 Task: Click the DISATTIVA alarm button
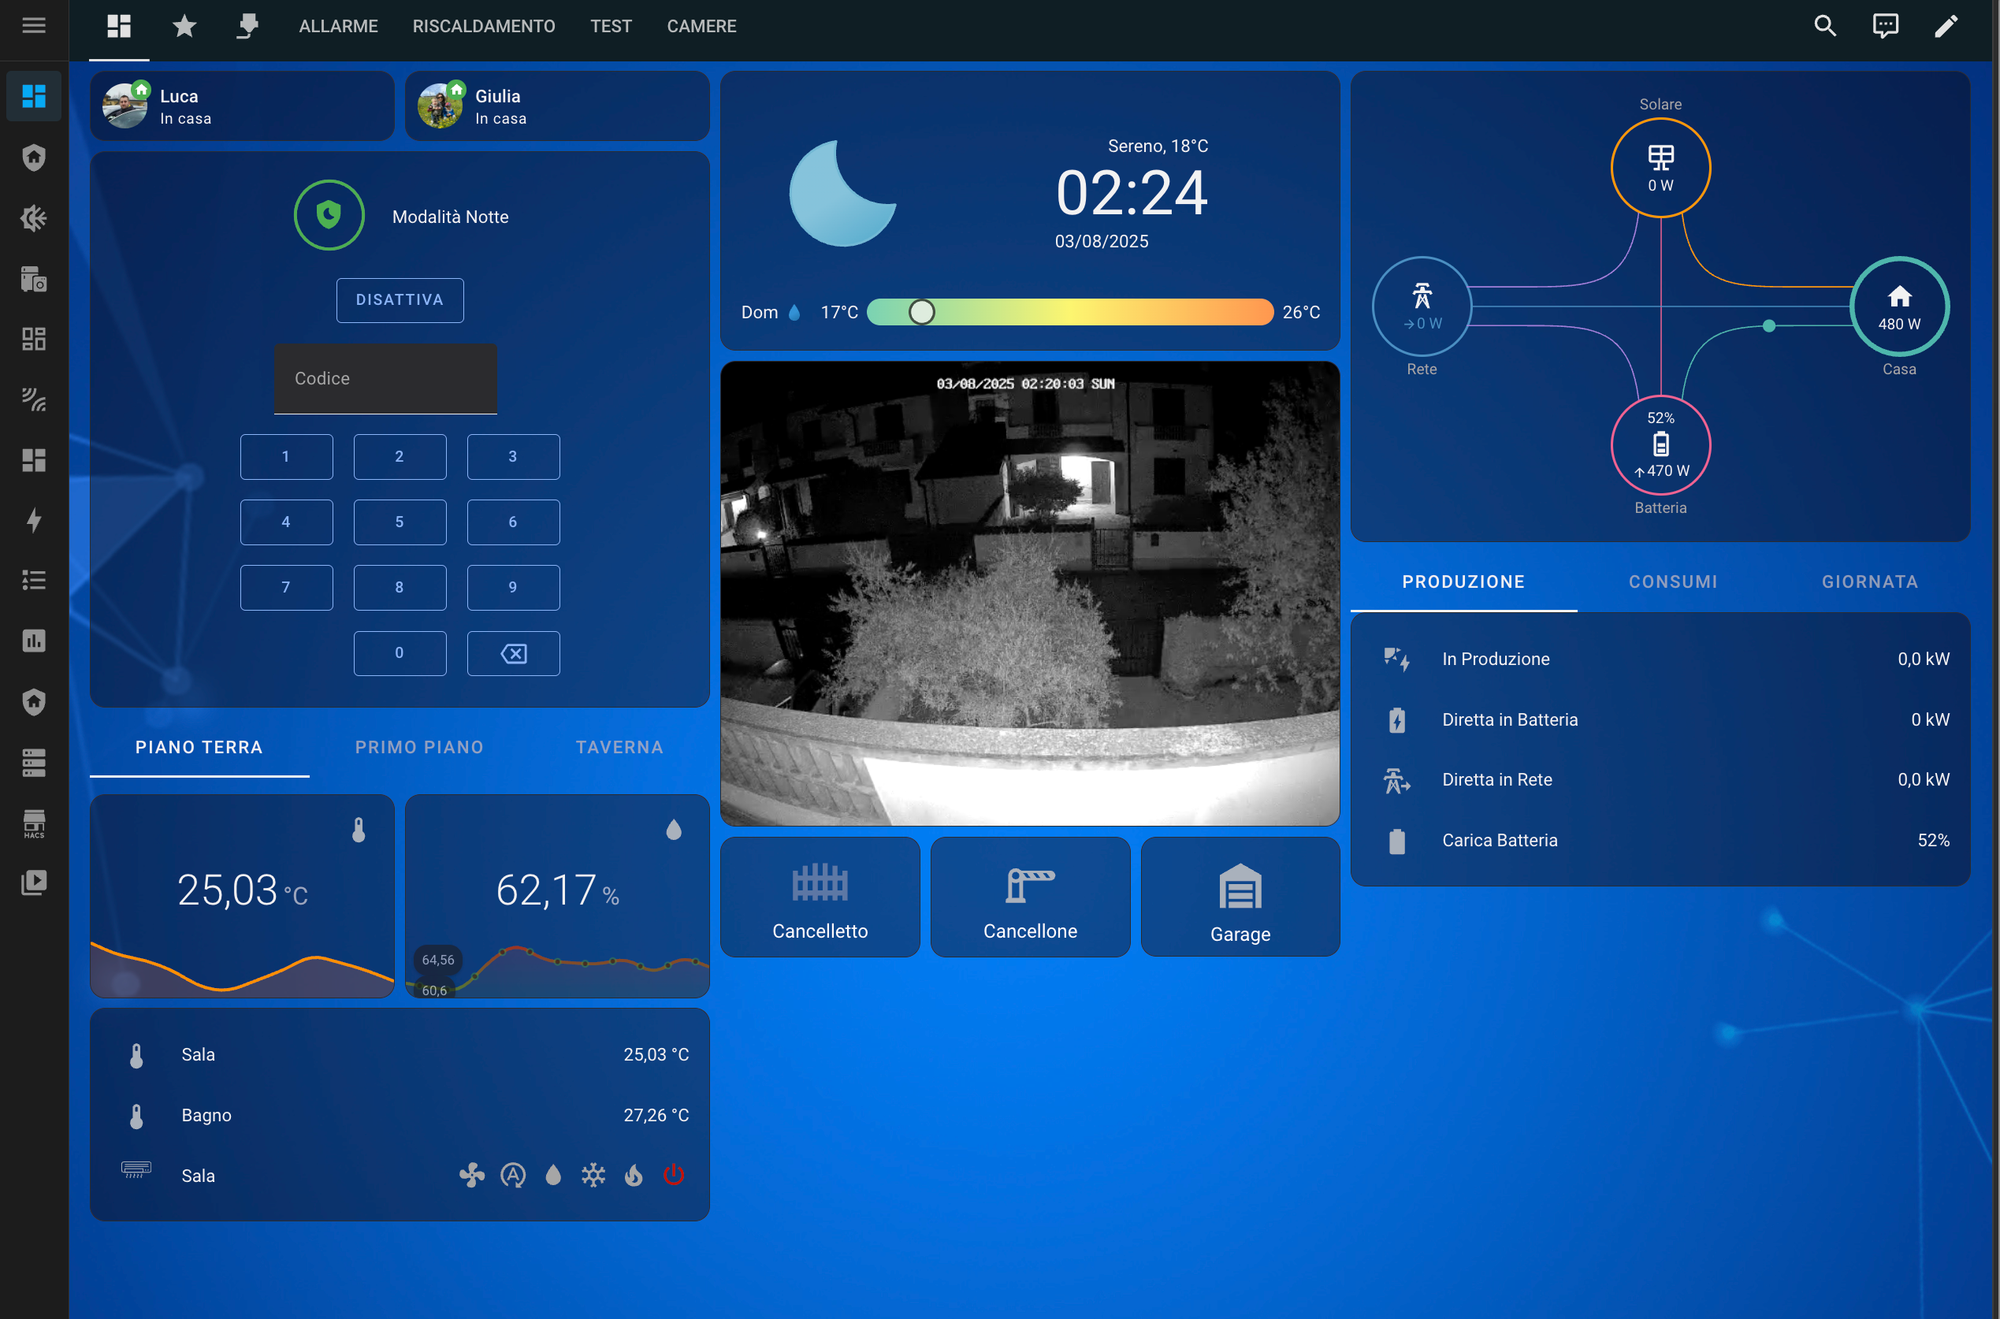coord(400,300)
